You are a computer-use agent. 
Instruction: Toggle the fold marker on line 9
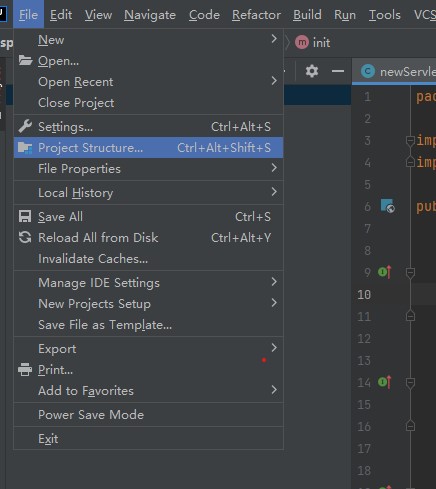410,273
